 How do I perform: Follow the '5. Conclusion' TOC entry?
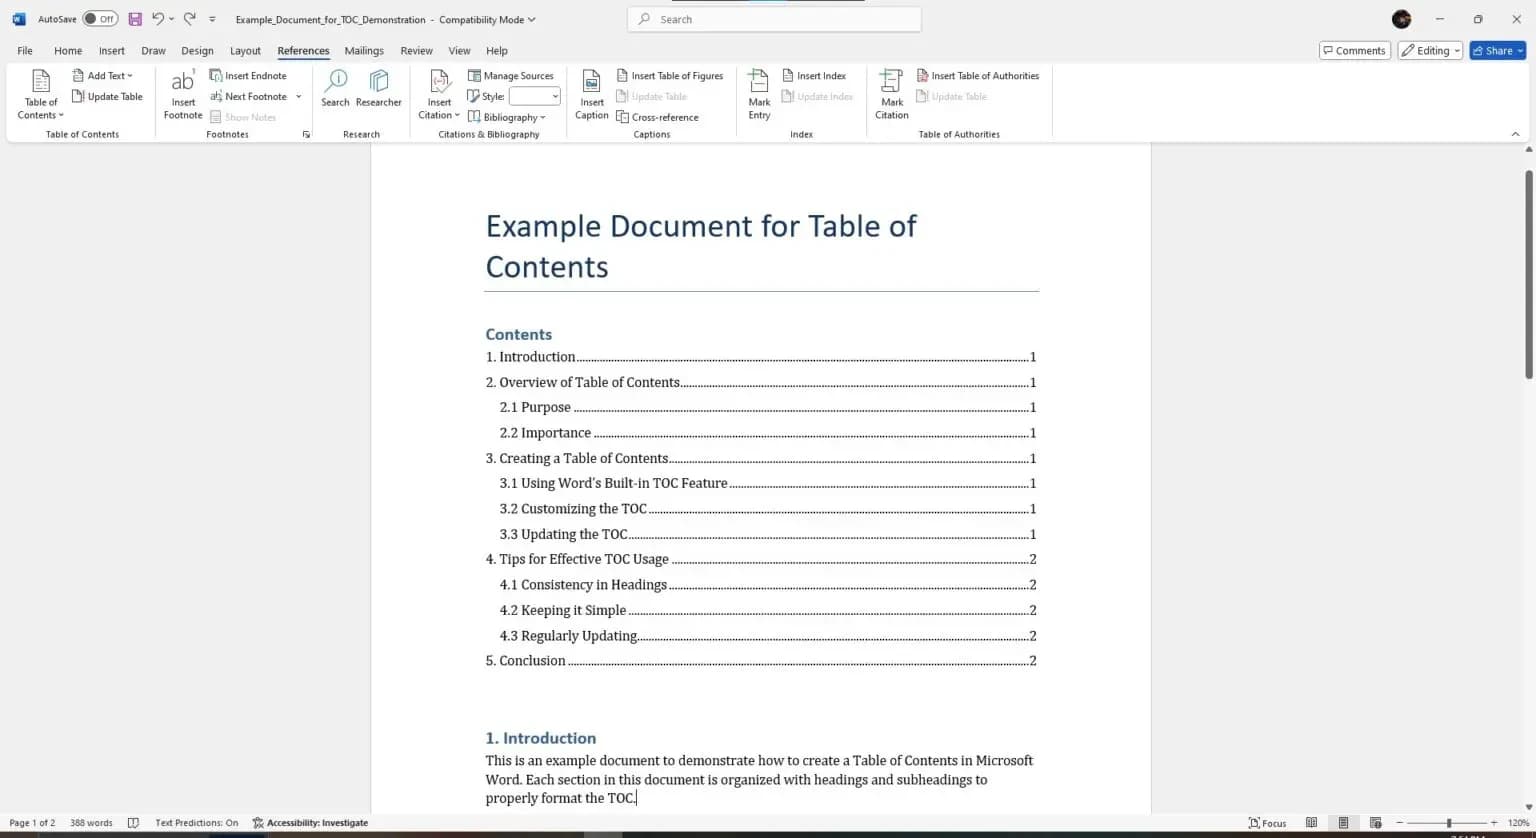[x=760, y=661]
